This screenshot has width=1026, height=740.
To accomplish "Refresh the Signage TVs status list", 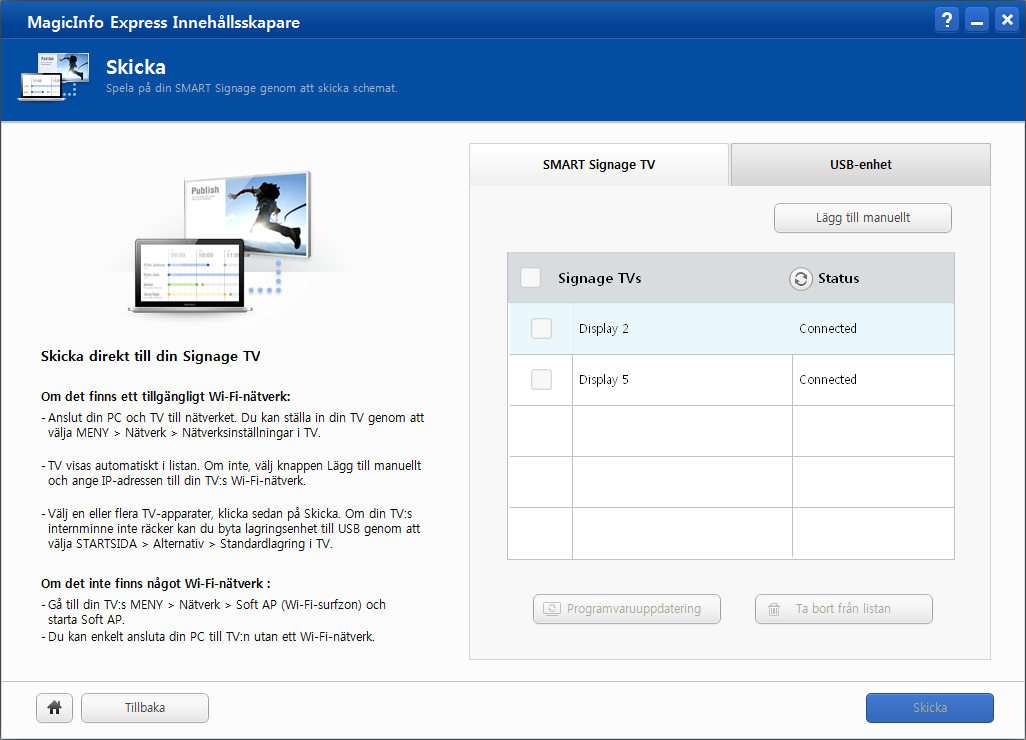I will pyautogui.click(x=800, y=279).
